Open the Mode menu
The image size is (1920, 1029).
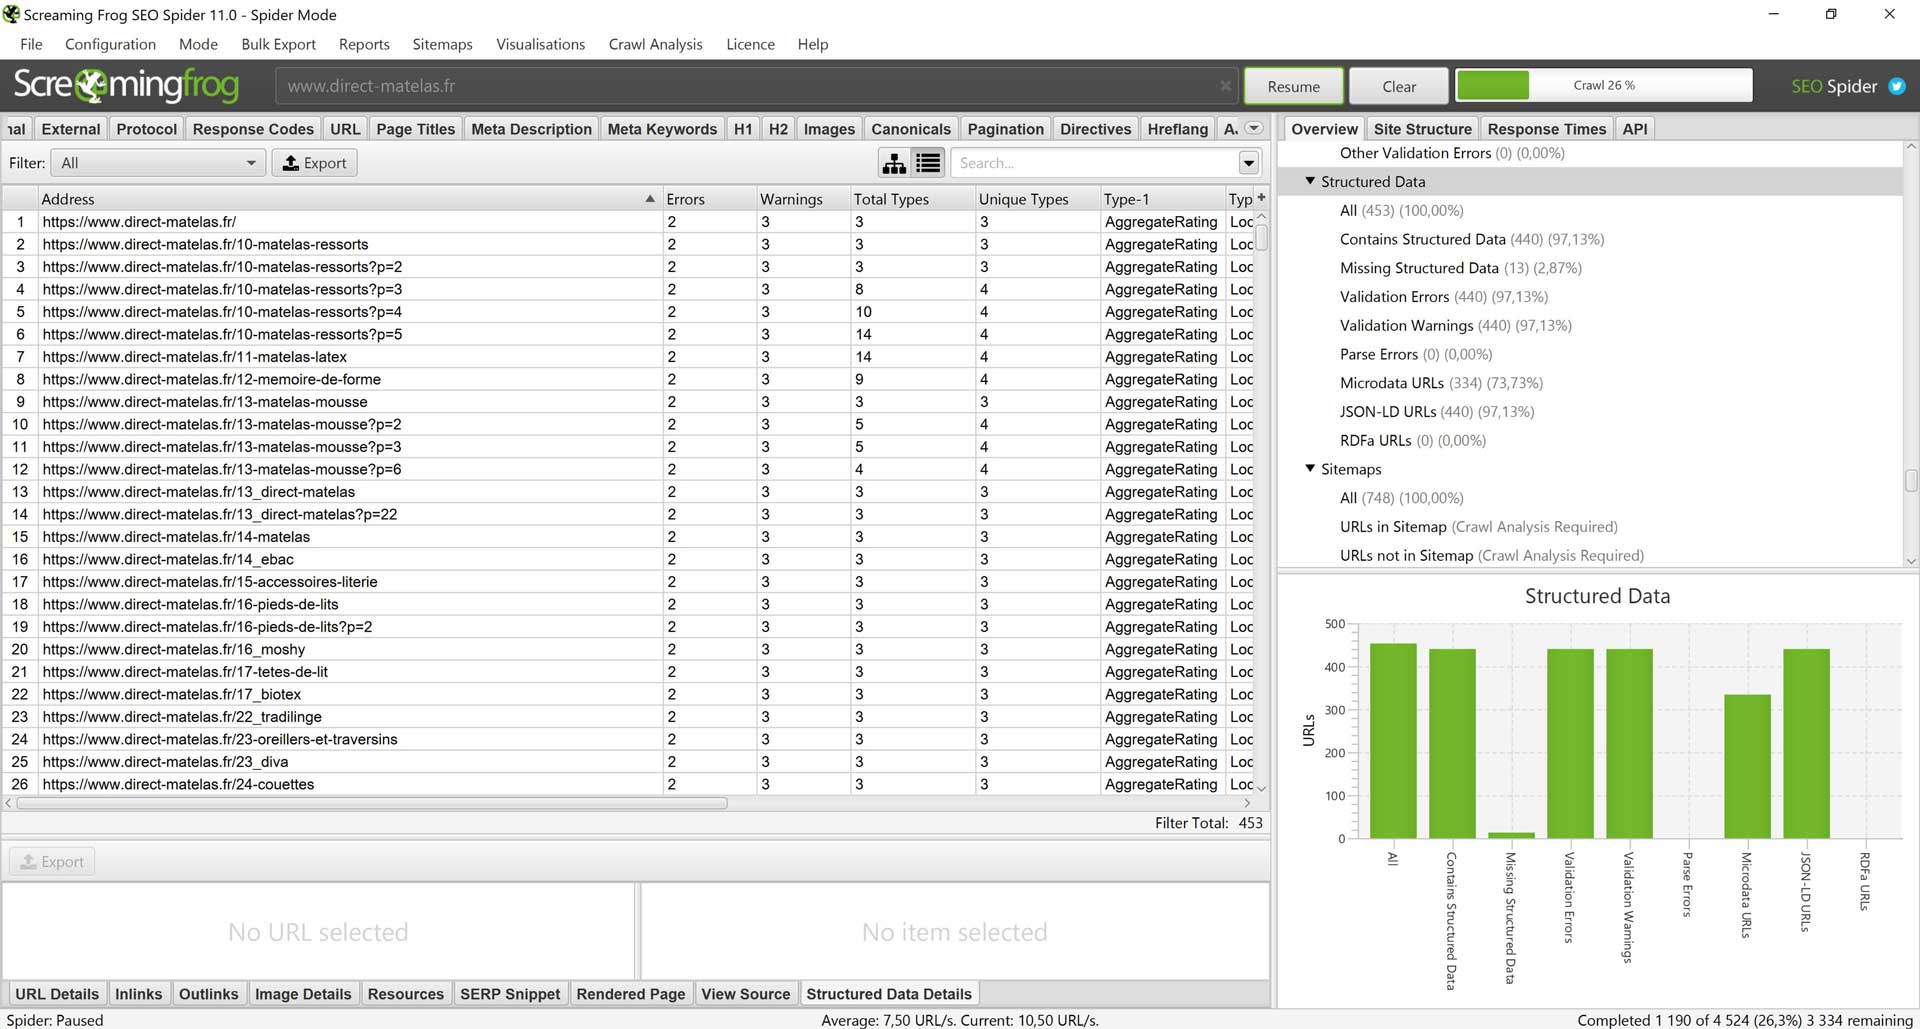coord(198,44)
